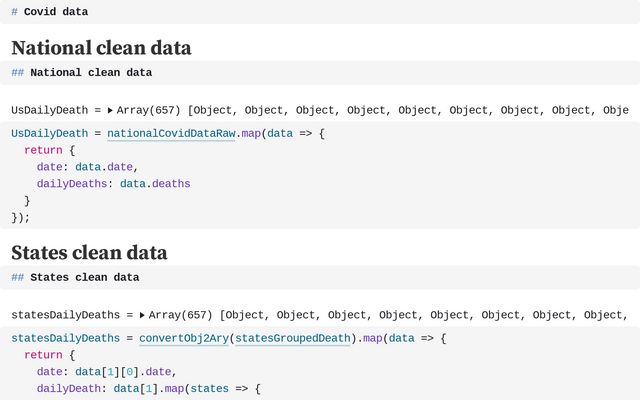
Task: Place cursor on 'date: data.date,' line
Action: (x=88, y=167)
